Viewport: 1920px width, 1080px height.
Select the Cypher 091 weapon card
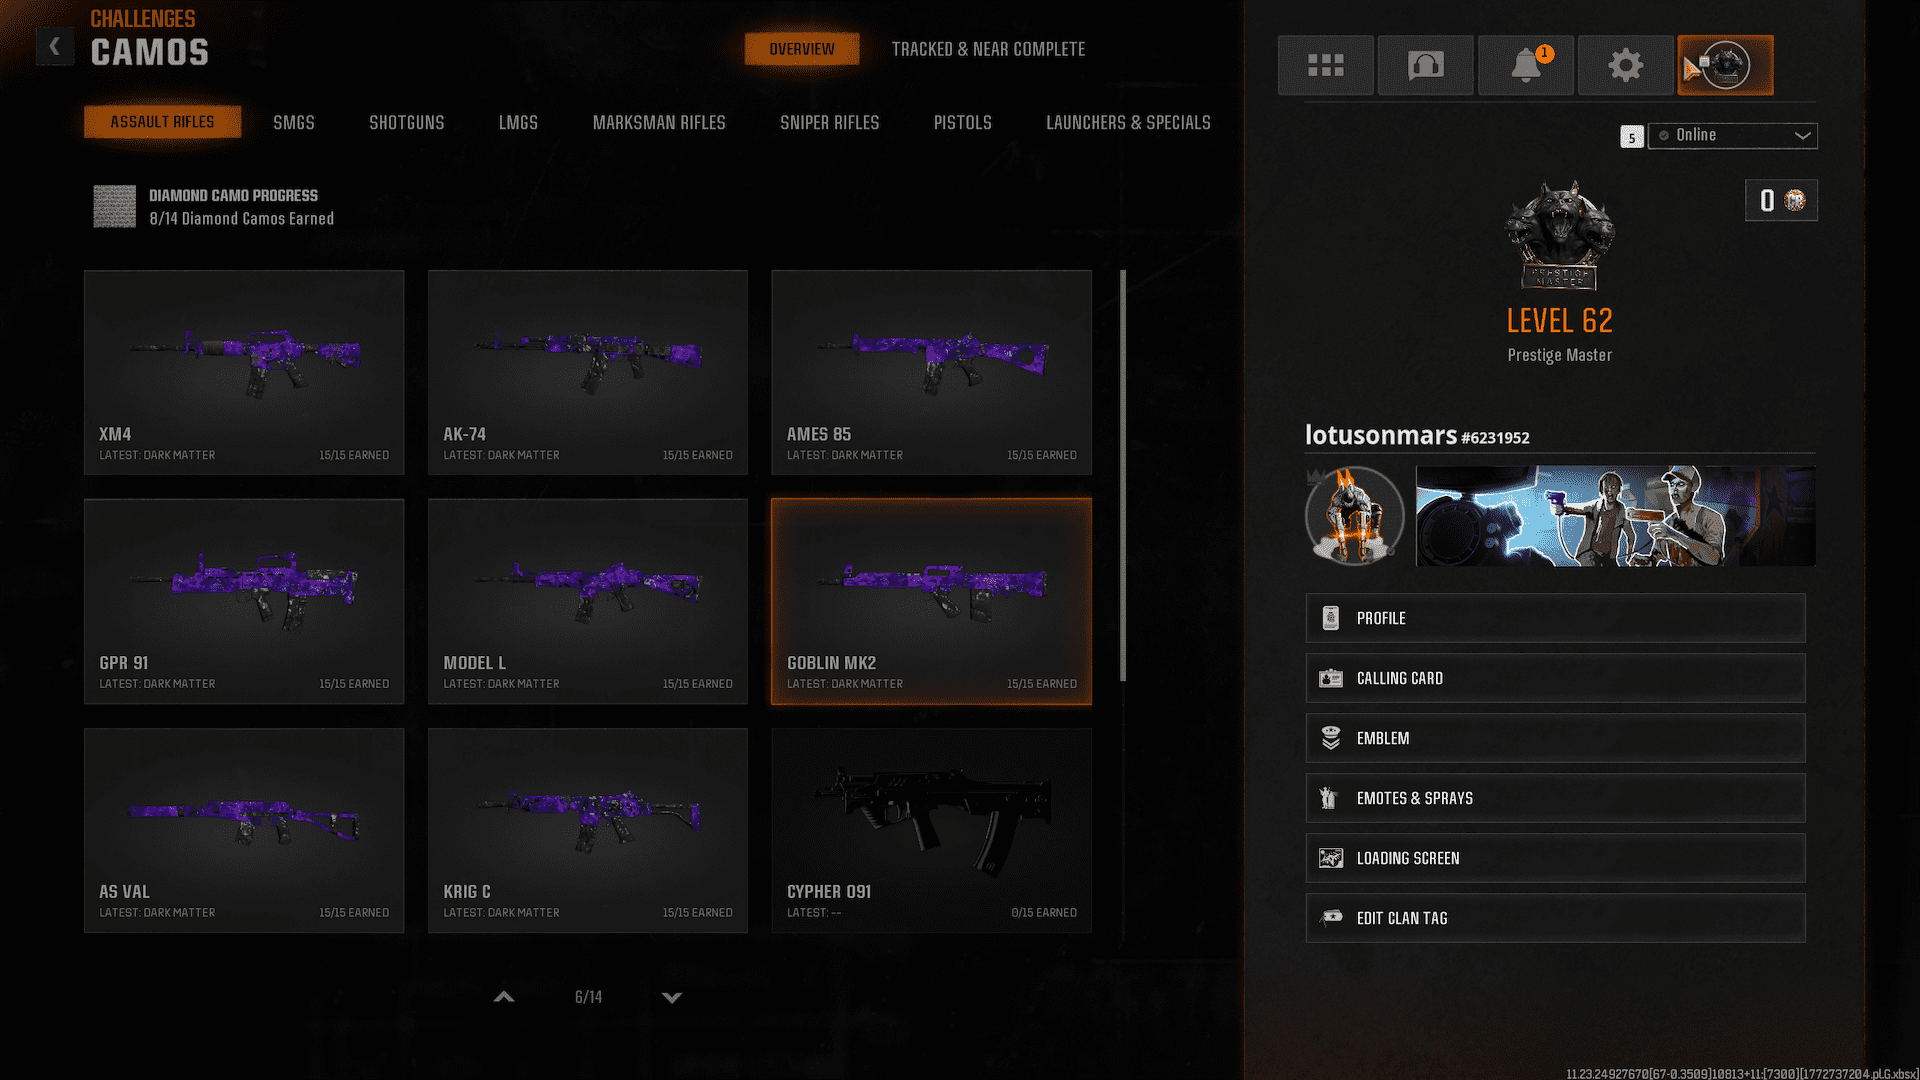931,830
